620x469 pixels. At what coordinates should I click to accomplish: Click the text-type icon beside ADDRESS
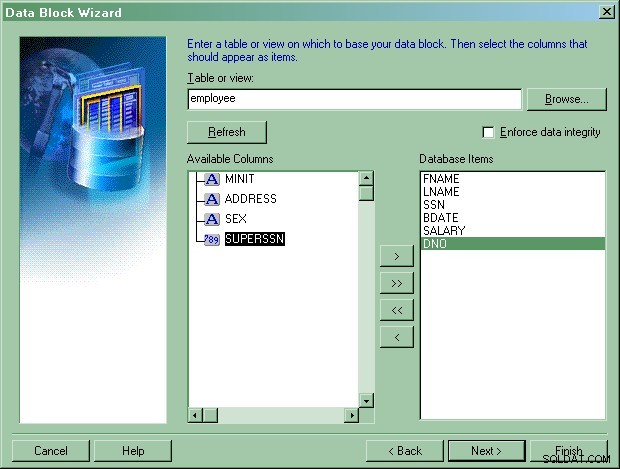pos(212,199)
